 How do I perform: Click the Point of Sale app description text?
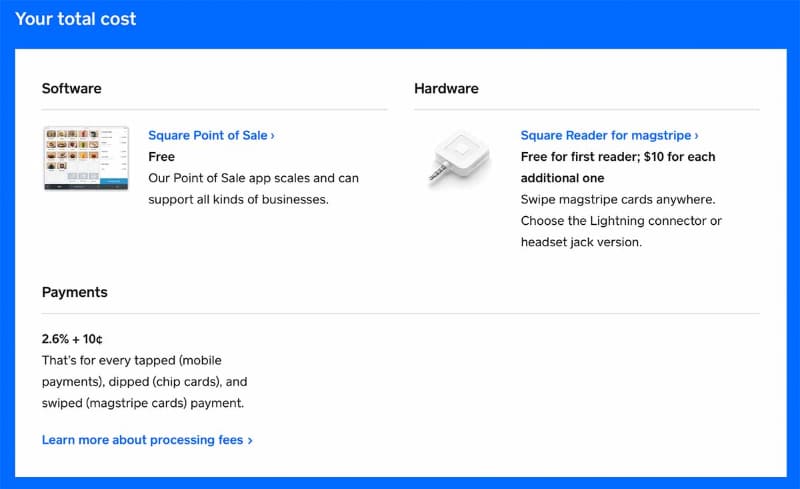click(252, 189)
